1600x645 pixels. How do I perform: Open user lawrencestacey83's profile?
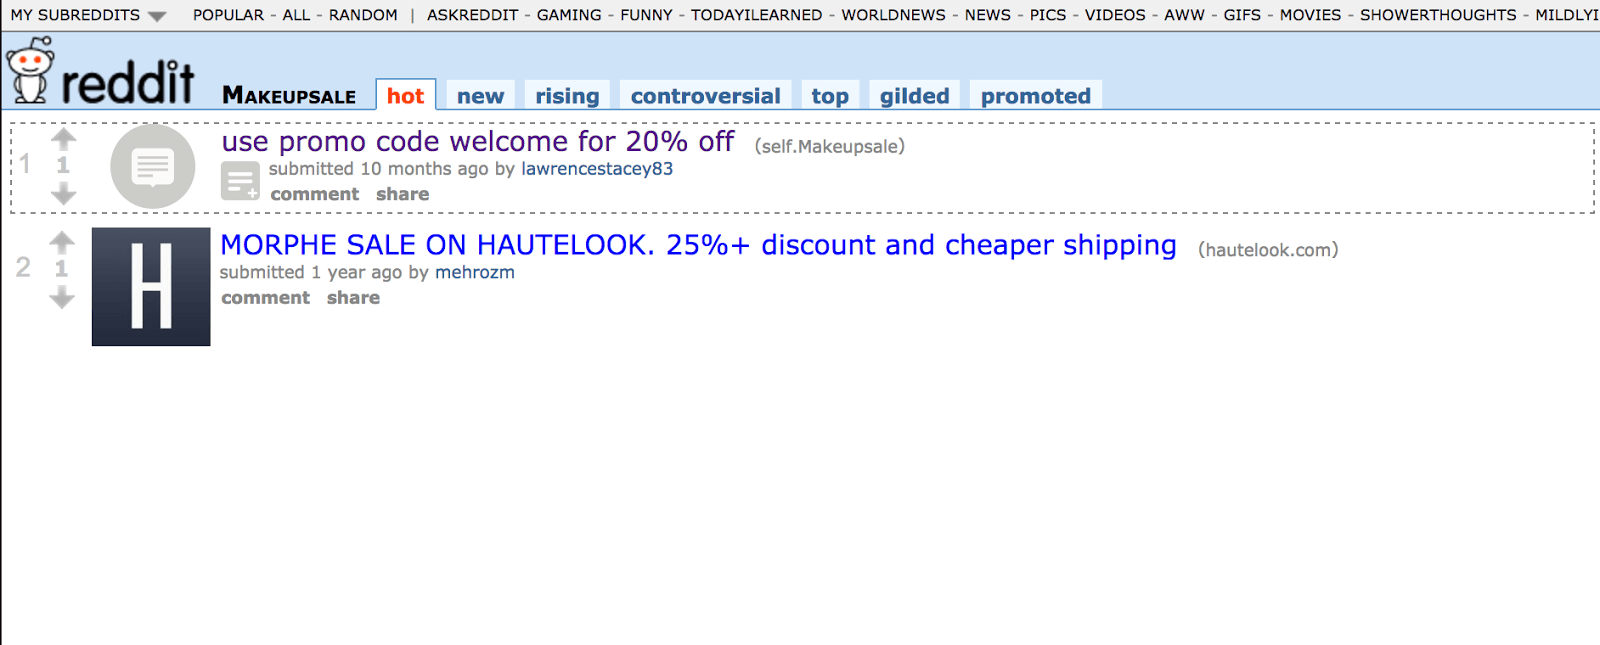[597, 169]
